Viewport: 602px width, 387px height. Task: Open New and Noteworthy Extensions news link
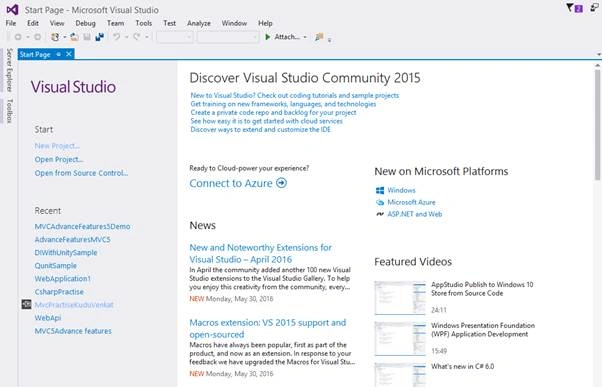pos(261,253)
